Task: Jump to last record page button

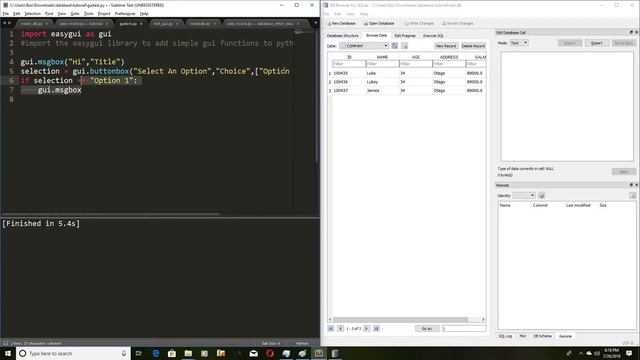Action: coord(376,329)
